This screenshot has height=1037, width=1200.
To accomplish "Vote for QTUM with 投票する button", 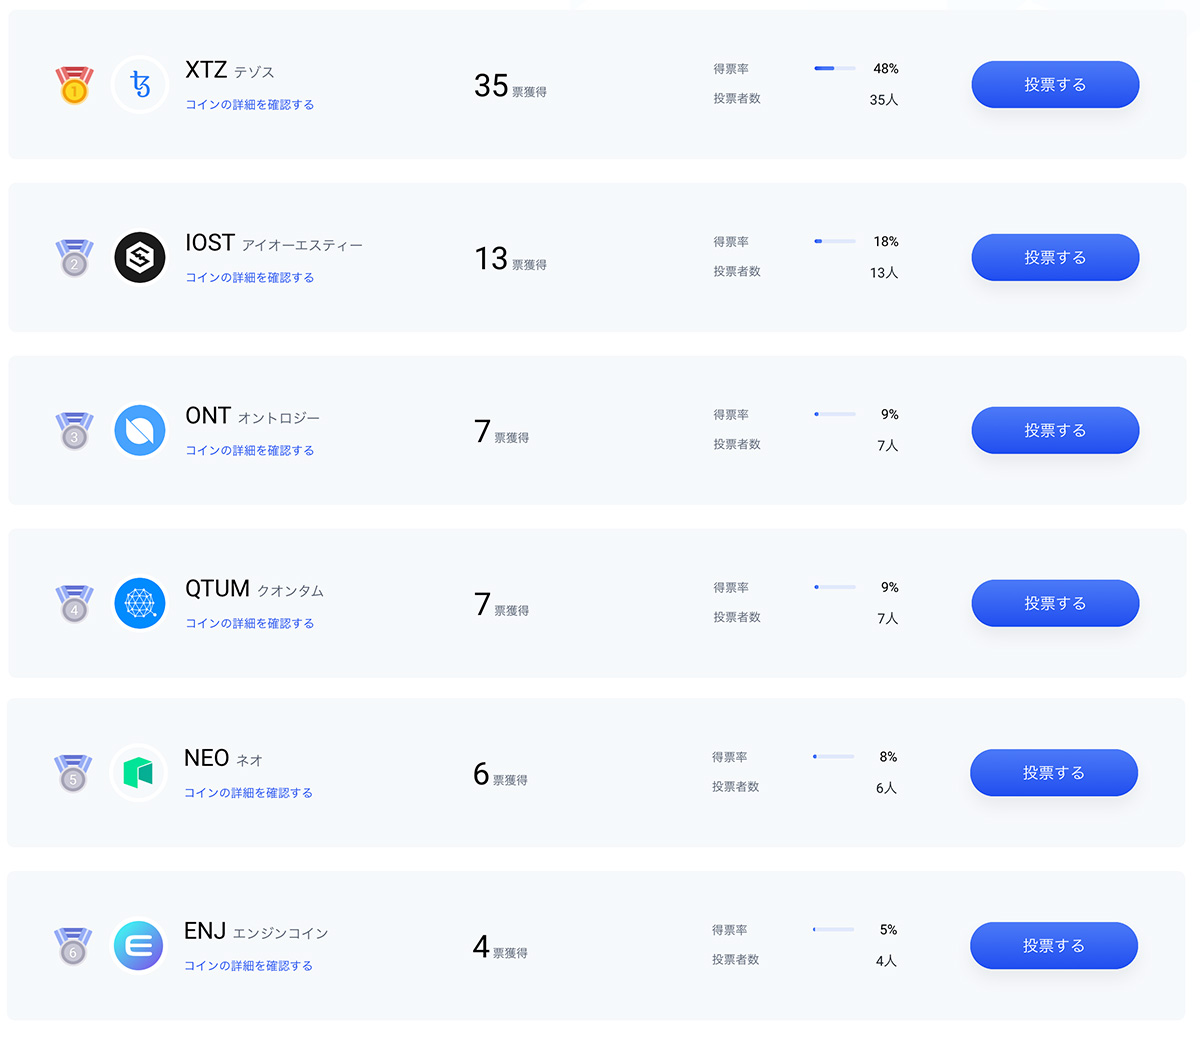I will point(1055,604).
